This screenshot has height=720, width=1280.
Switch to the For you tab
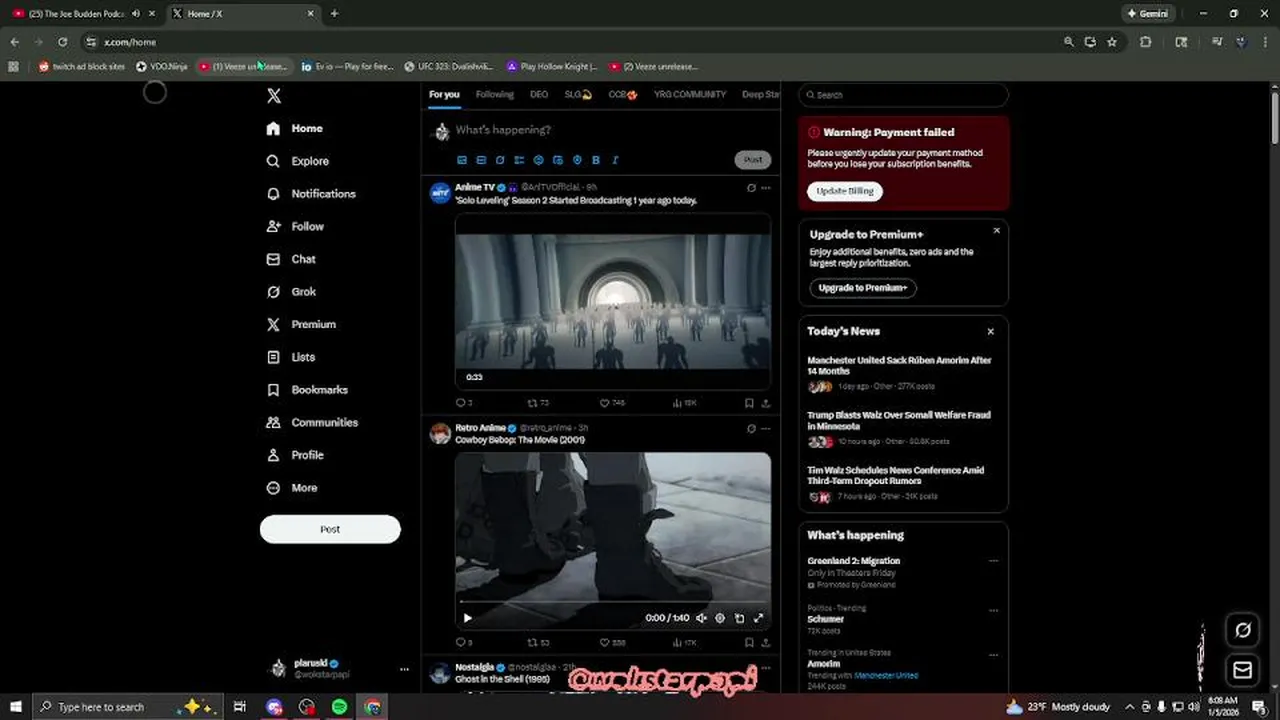tap(444, 95)
